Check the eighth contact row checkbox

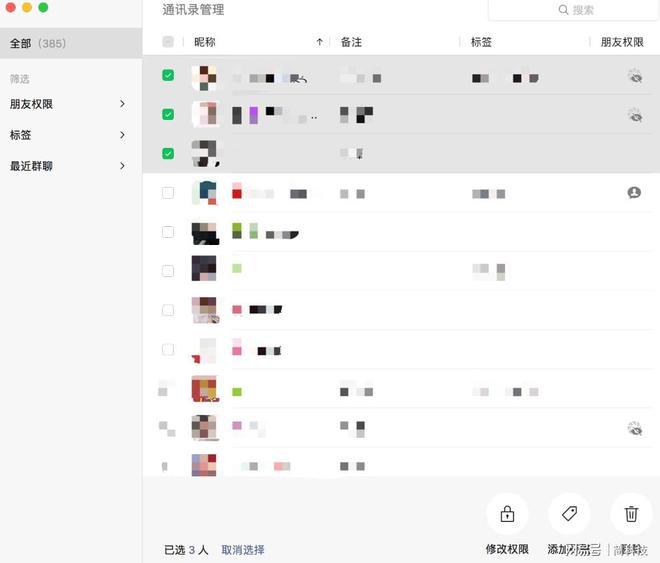168,349
